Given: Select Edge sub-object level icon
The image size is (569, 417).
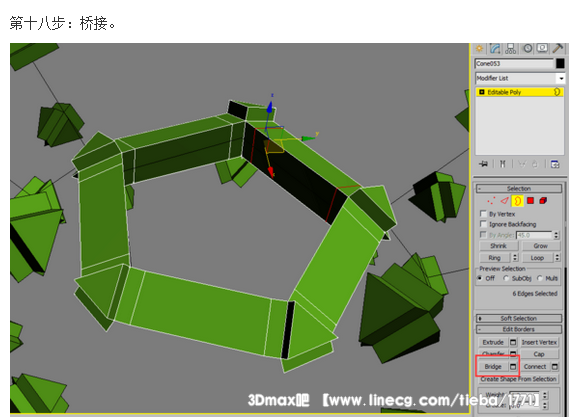Looking at the screenshot, I should click(504, 201).
